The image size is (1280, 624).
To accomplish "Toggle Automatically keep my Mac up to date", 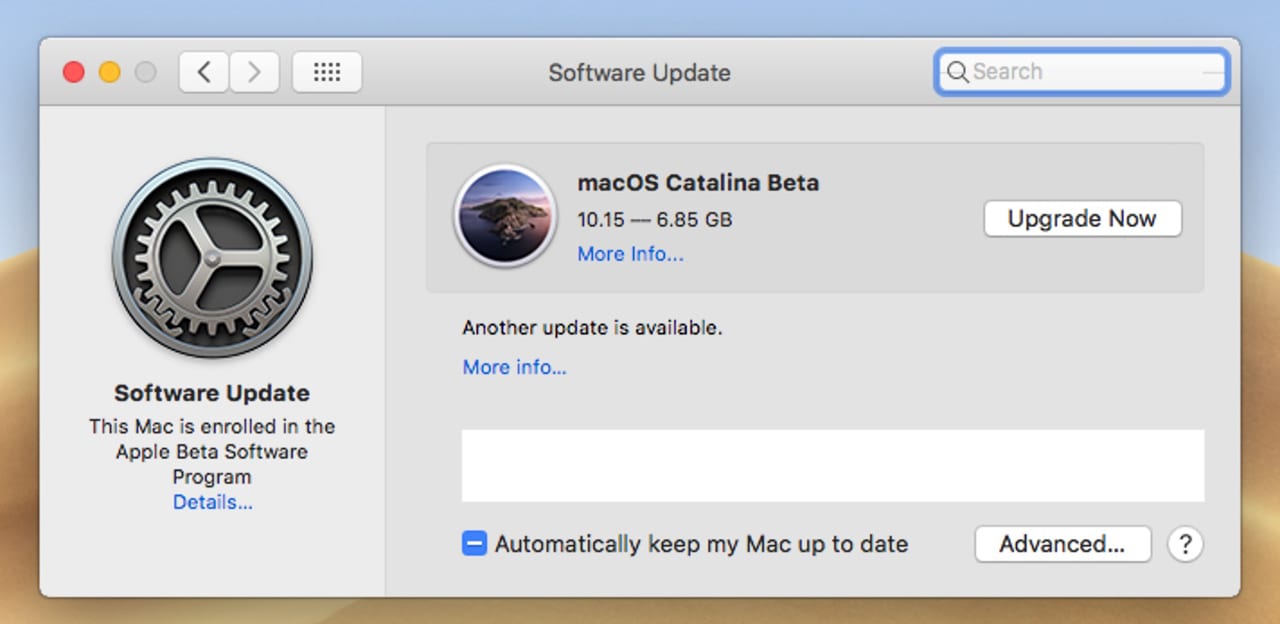I will (473, 543).
